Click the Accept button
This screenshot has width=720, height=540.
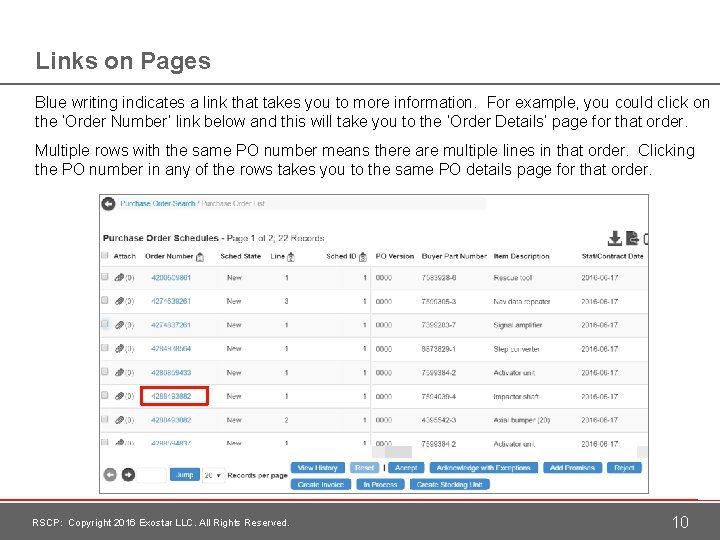406,467
